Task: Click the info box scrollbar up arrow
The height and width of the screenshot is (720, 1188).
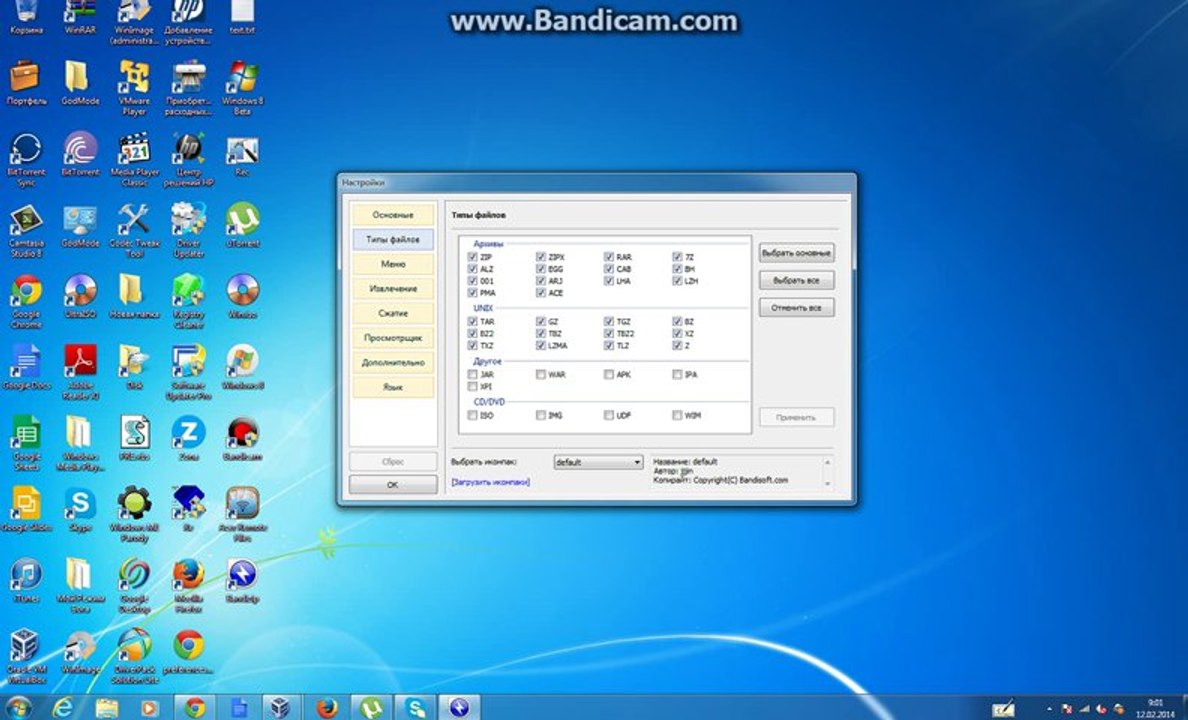Action: [827, 462]
